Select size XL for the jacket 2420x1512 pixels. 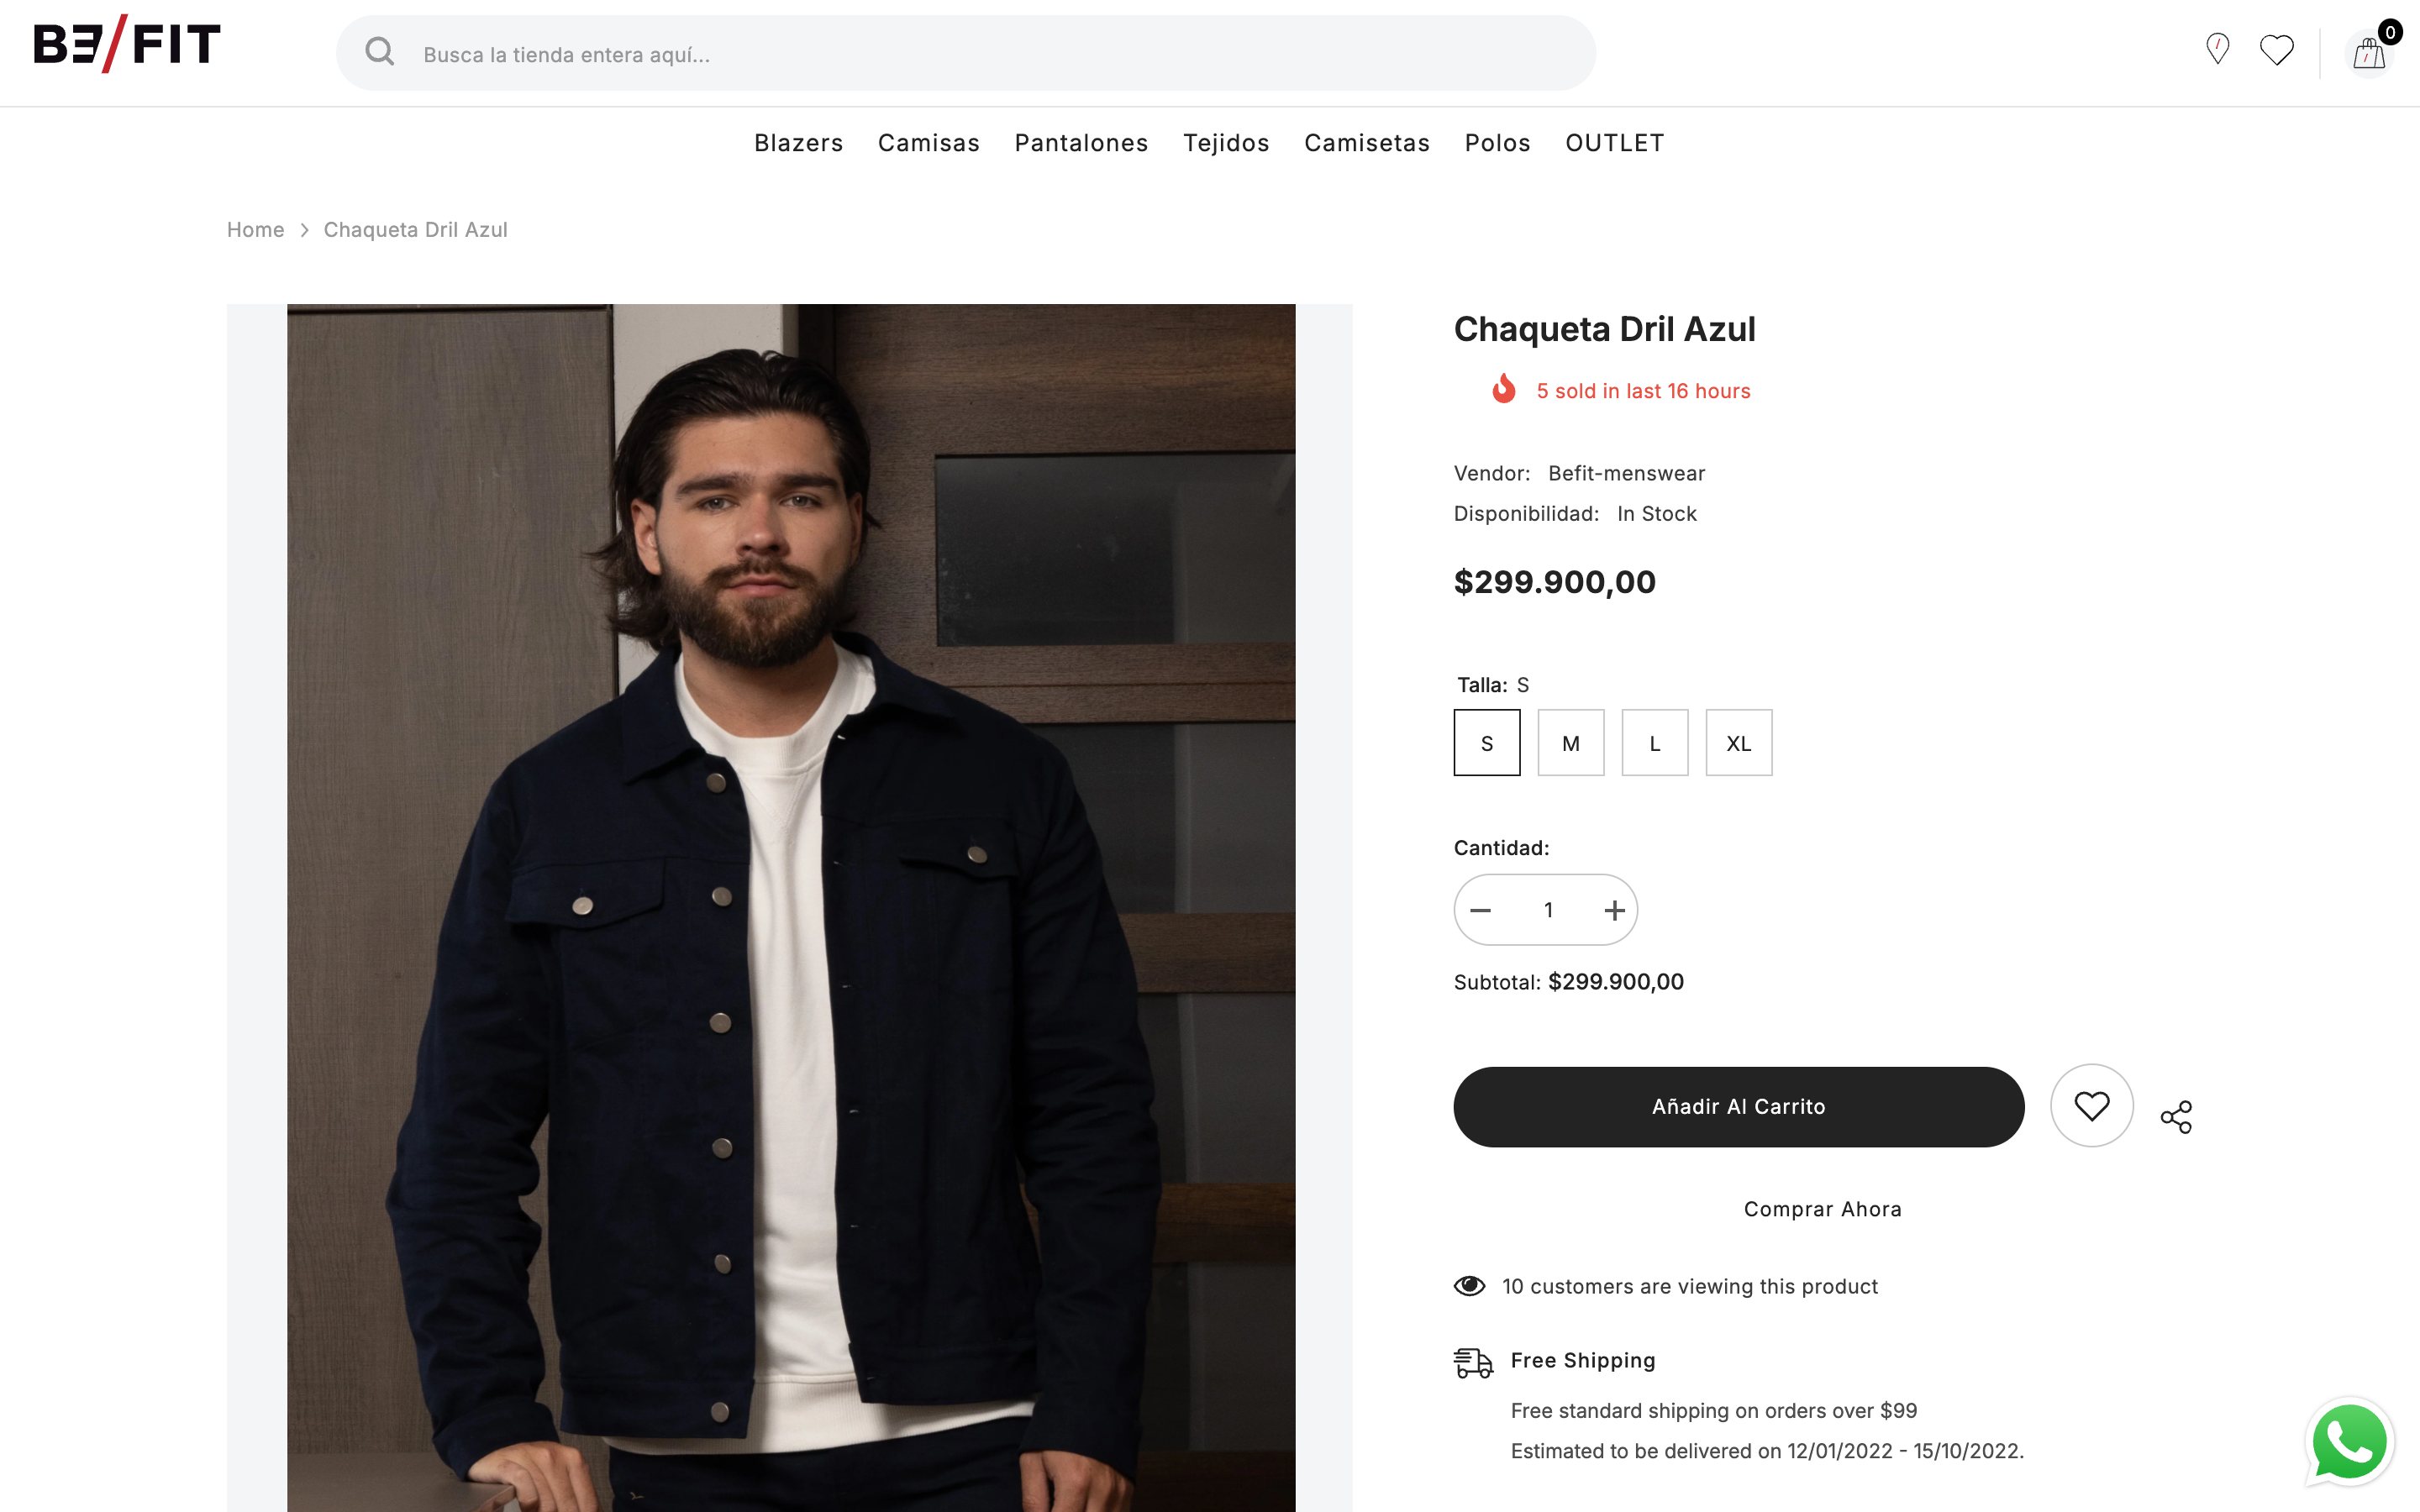coord(1739,742)
